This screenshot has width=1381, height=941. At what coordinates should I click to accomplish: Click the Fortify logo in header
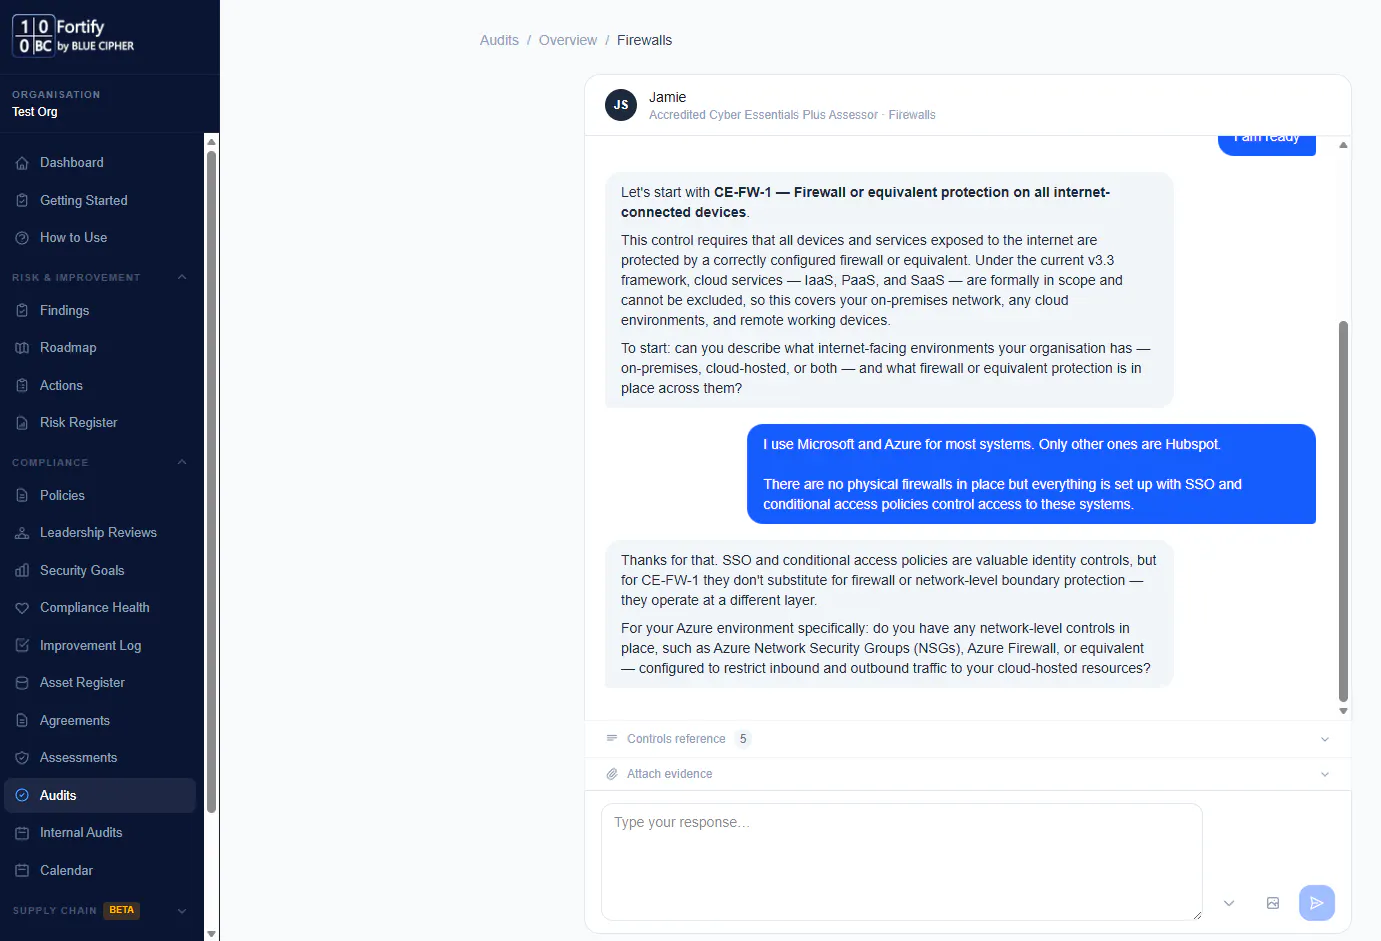tap(73, 36)
